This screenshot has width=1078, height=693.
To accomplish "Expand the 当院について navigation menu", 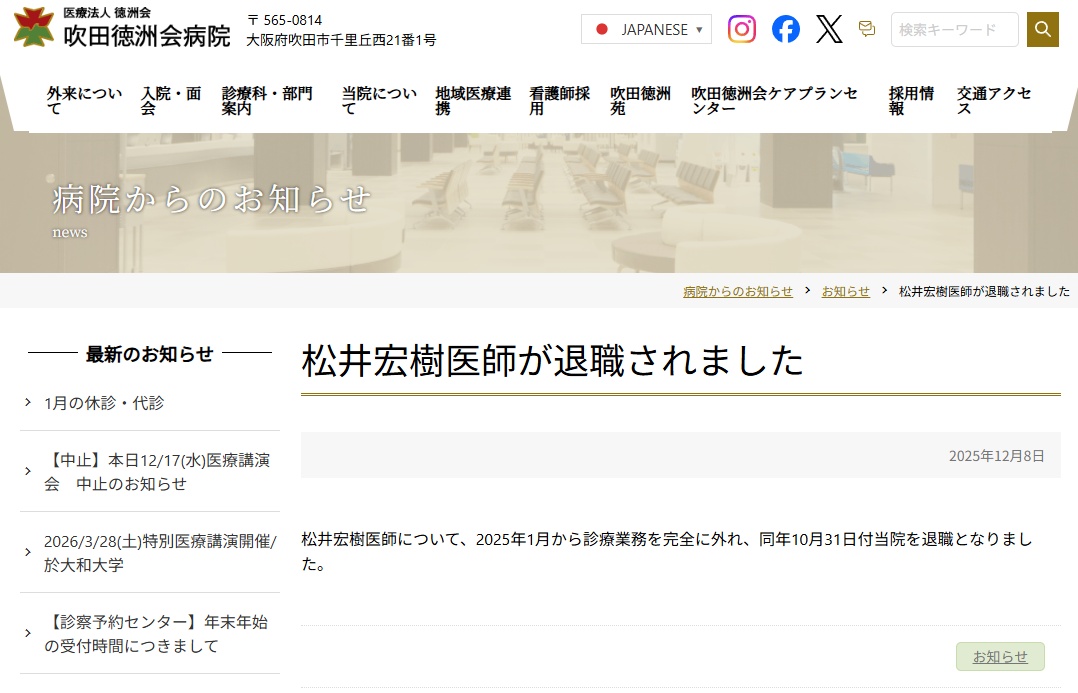I will point(379,101).
